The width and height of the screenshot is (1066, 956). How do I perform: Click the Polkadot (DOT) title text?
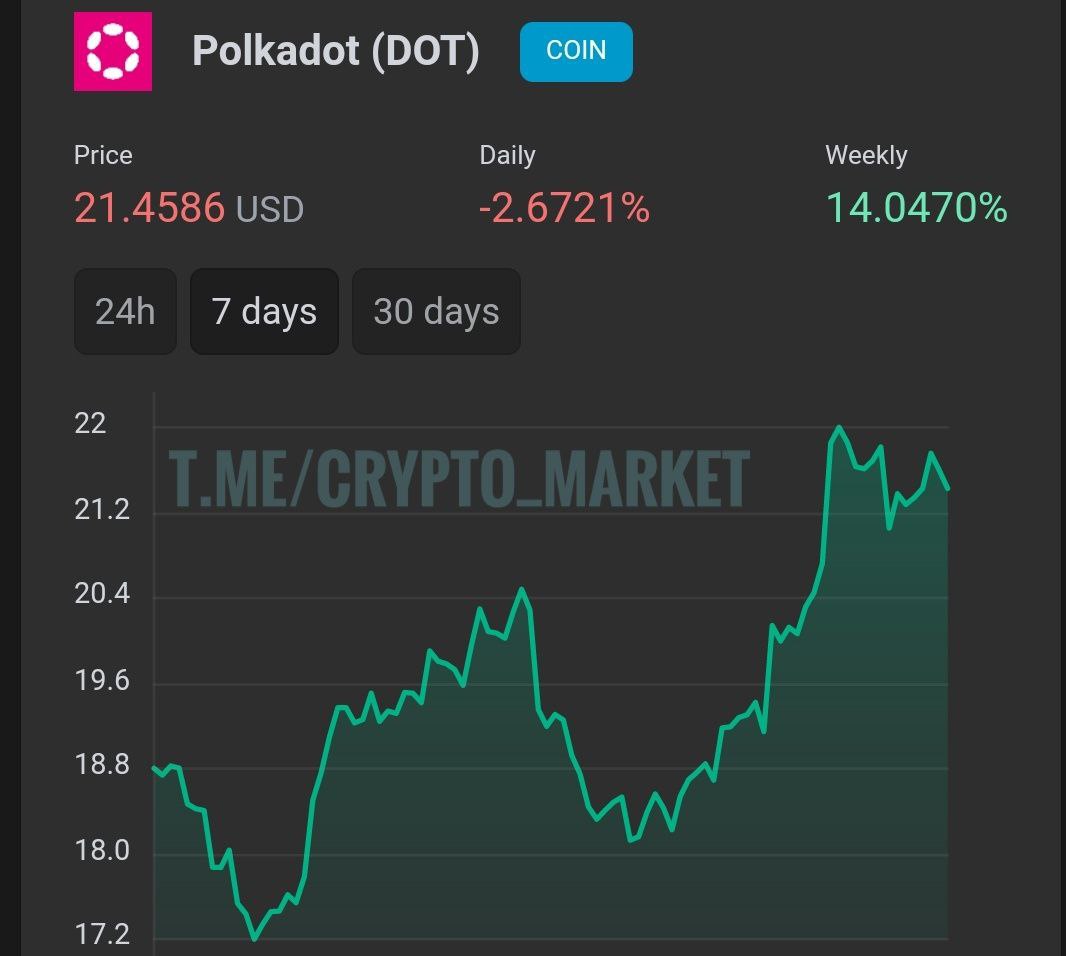(335, 51)
